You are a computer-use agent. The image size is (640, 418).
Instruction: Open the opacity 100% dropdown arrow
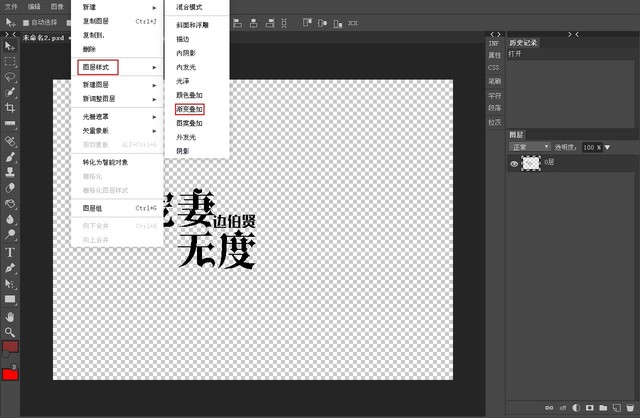coord(607,147)
